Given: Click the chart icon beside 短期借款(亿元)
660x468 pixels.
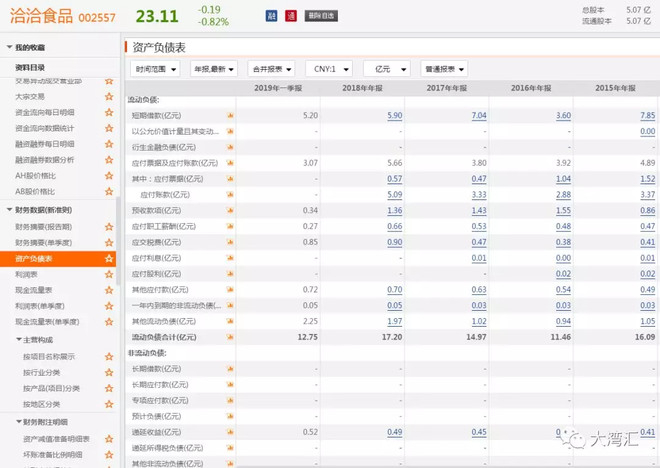Looking at the screenshot, I should [x=230, y=115].
